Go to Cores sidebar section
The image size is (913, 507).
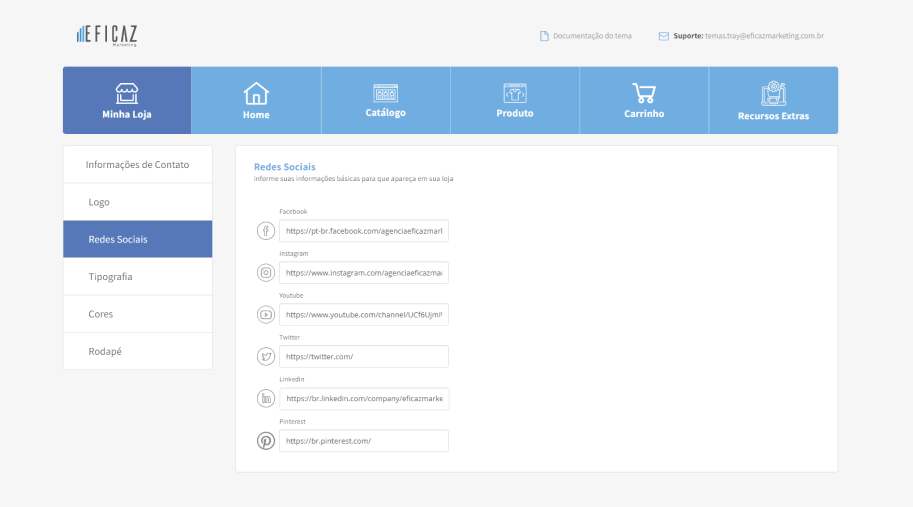tap(137, 314)
